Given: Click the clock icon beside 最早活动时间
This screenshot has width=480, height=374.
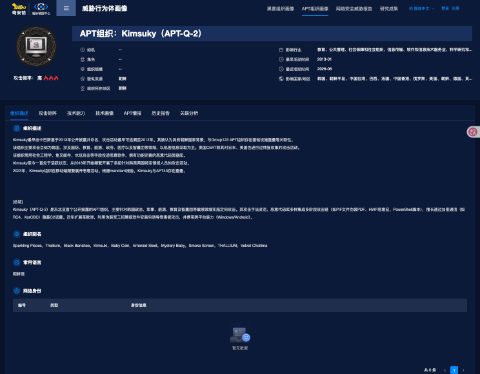Looking at the screenshot, I should click(x=281, y=59).
